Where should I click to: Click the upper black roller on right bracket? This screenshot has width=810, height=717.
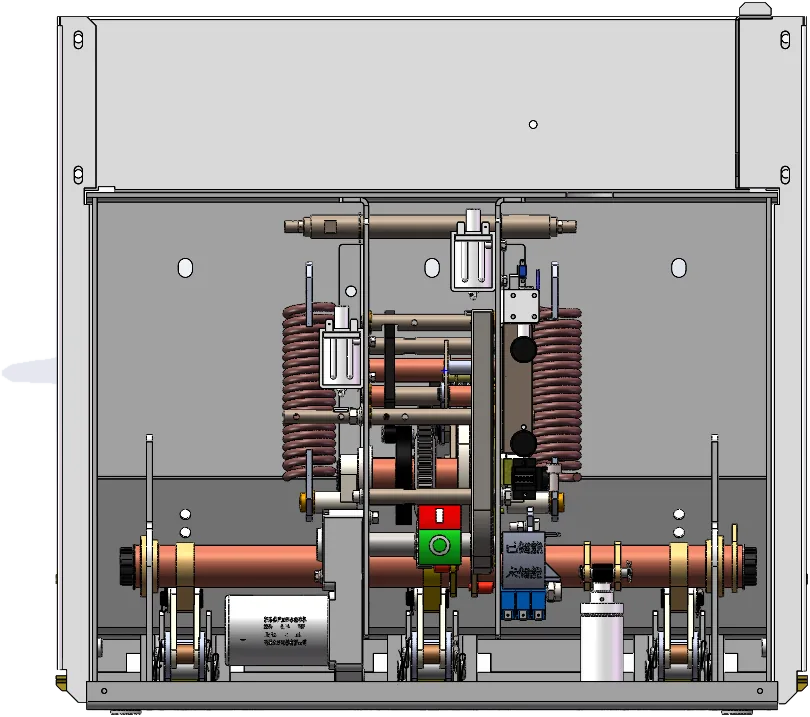pyautogui.click(x=523, y=349)
